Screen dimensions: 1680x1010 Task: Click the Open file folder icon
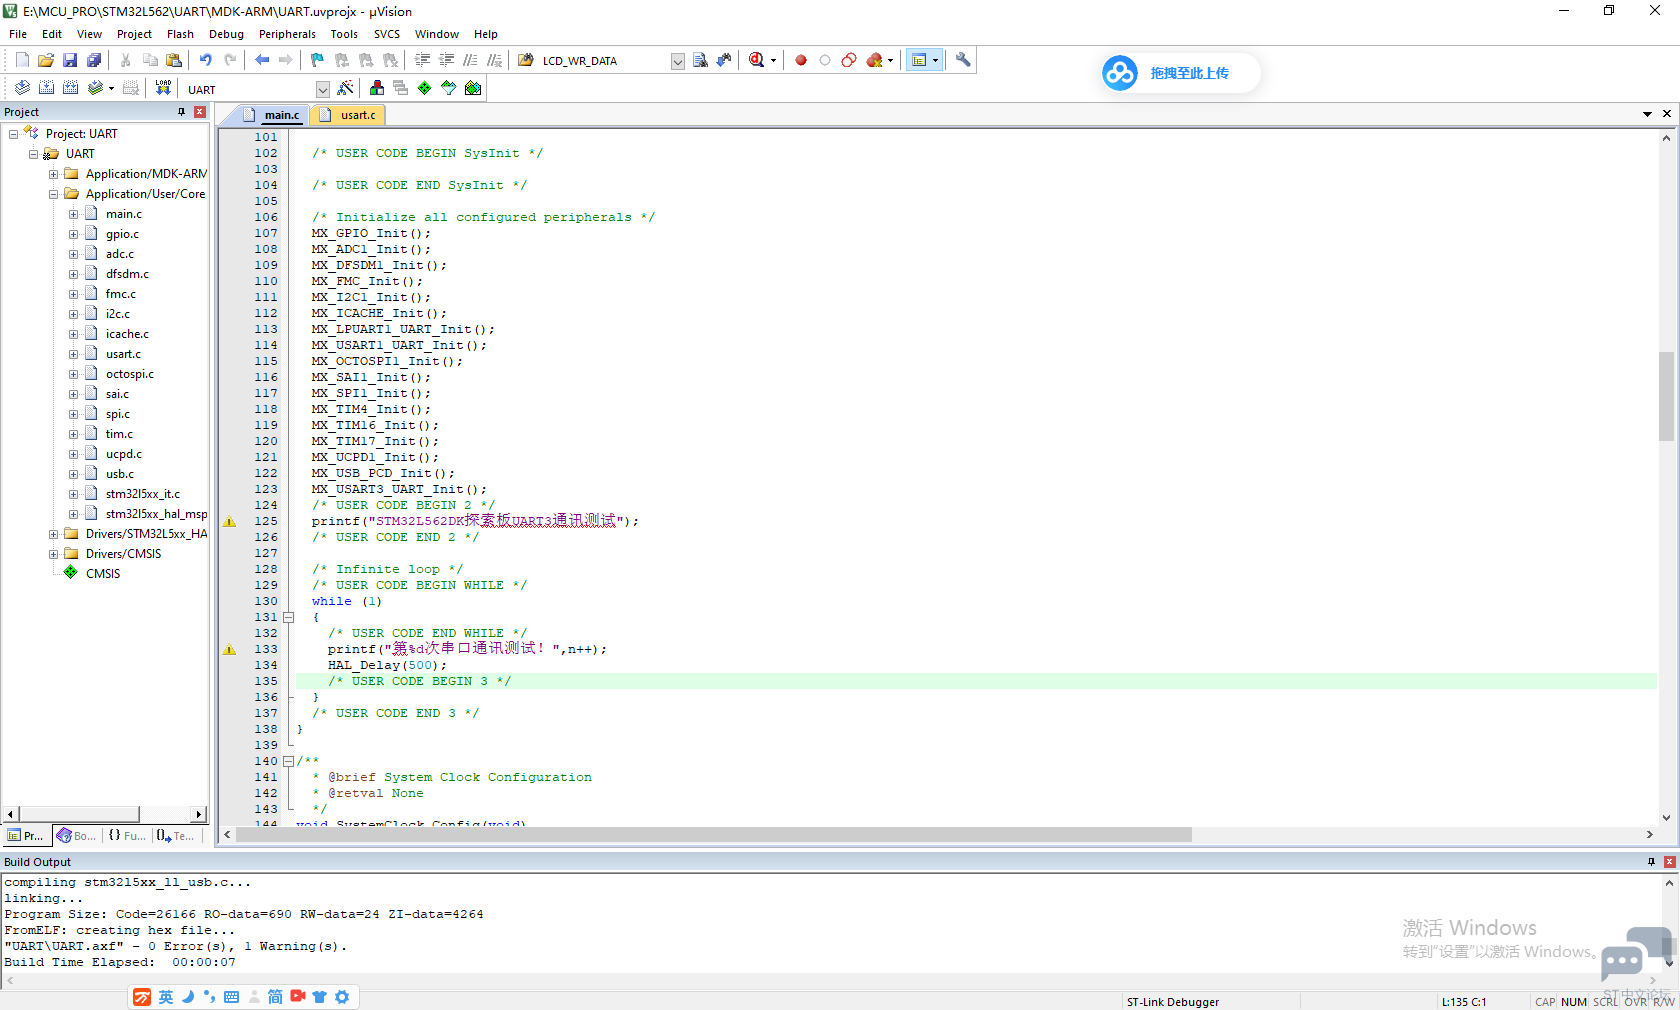tap(46, 60)
